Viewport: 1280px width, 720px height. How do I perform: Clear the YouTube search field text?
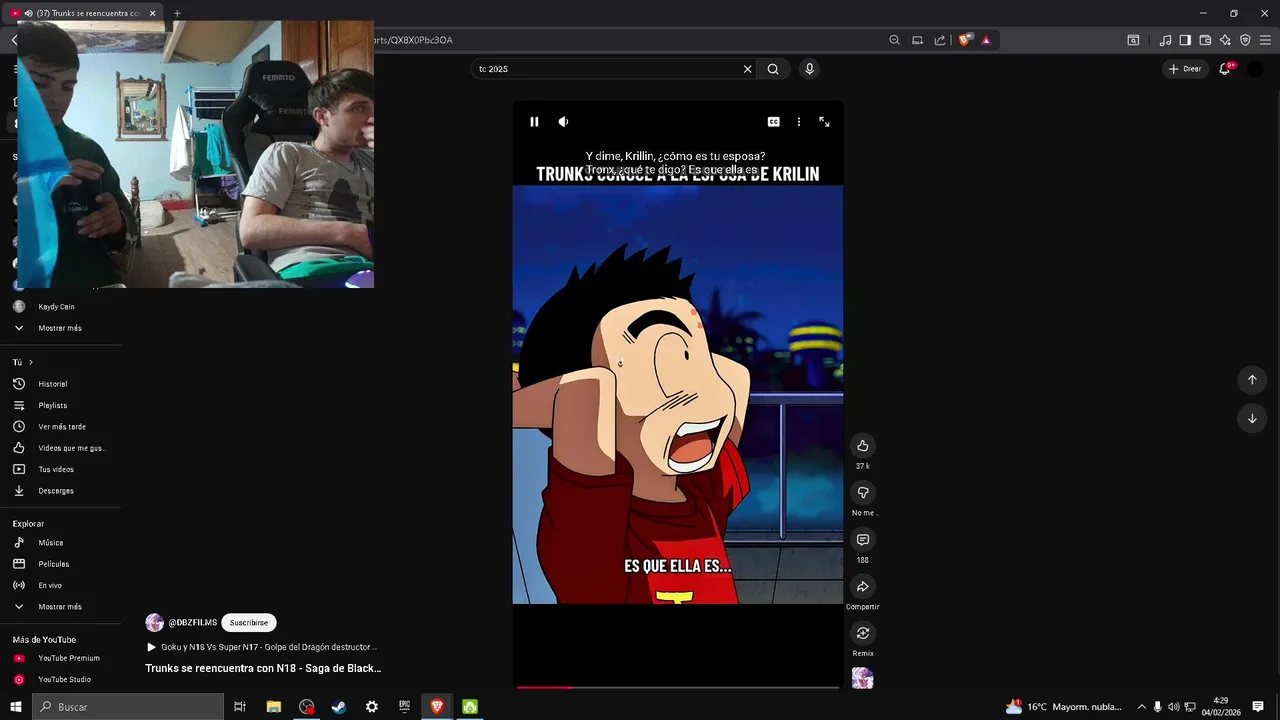[747, 69]
